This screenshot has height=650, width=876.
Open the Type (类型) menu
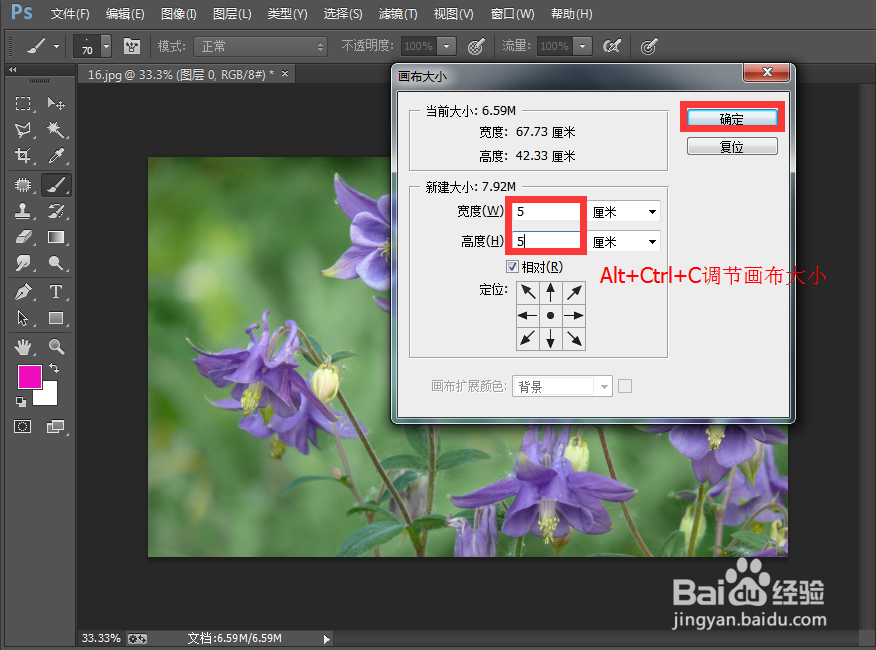[287, 14]
